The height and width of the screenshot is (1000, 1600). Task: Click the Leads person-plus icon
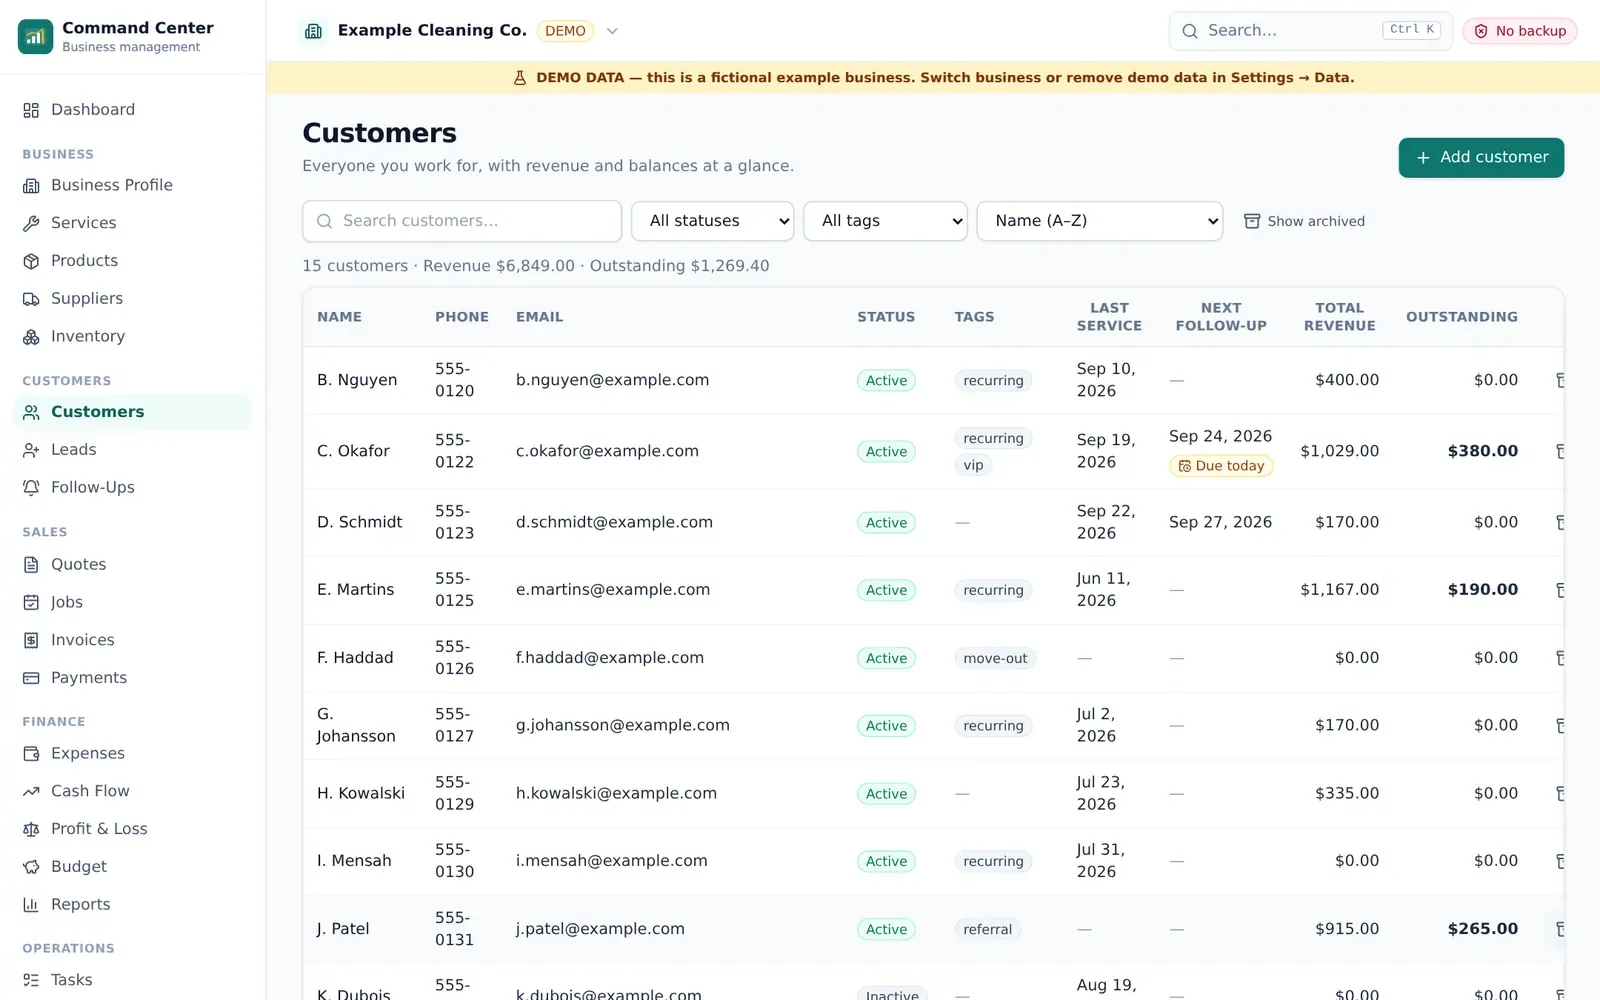click(31, 450)
